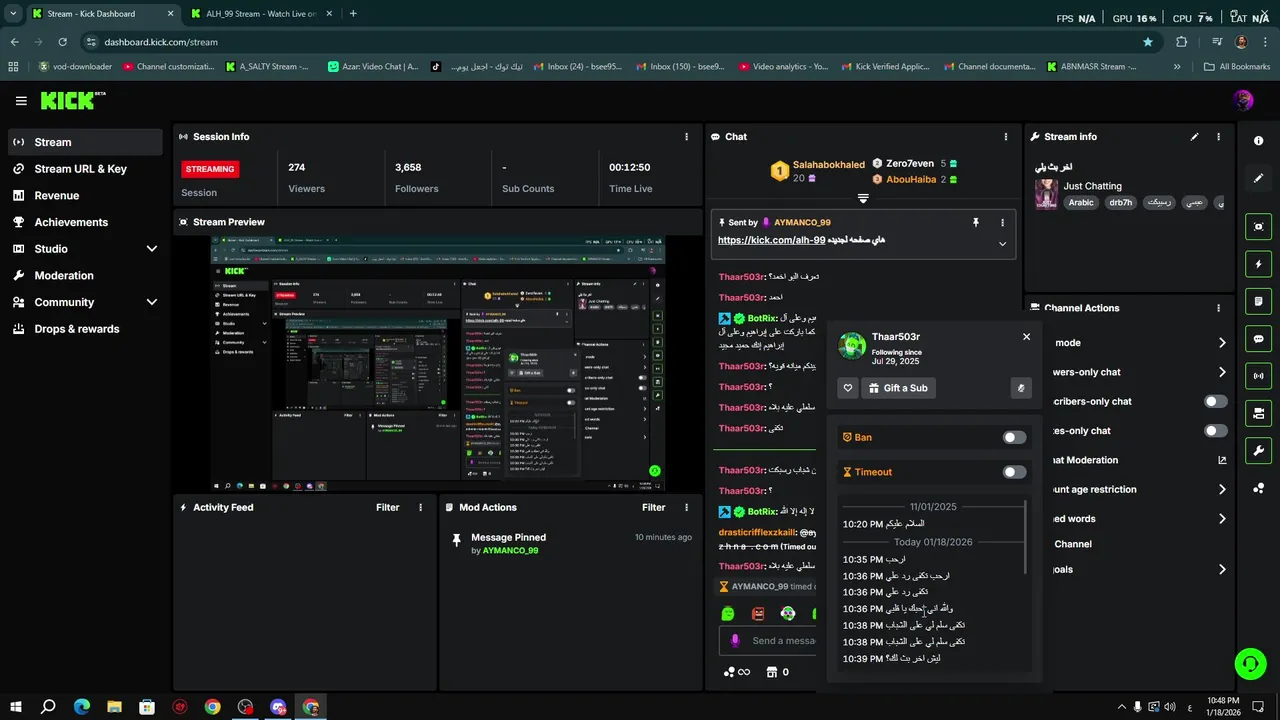This screenshot has width=1280, height=720.
Task: Collapse chat leaderboard with the arrow
Action: 863,198
